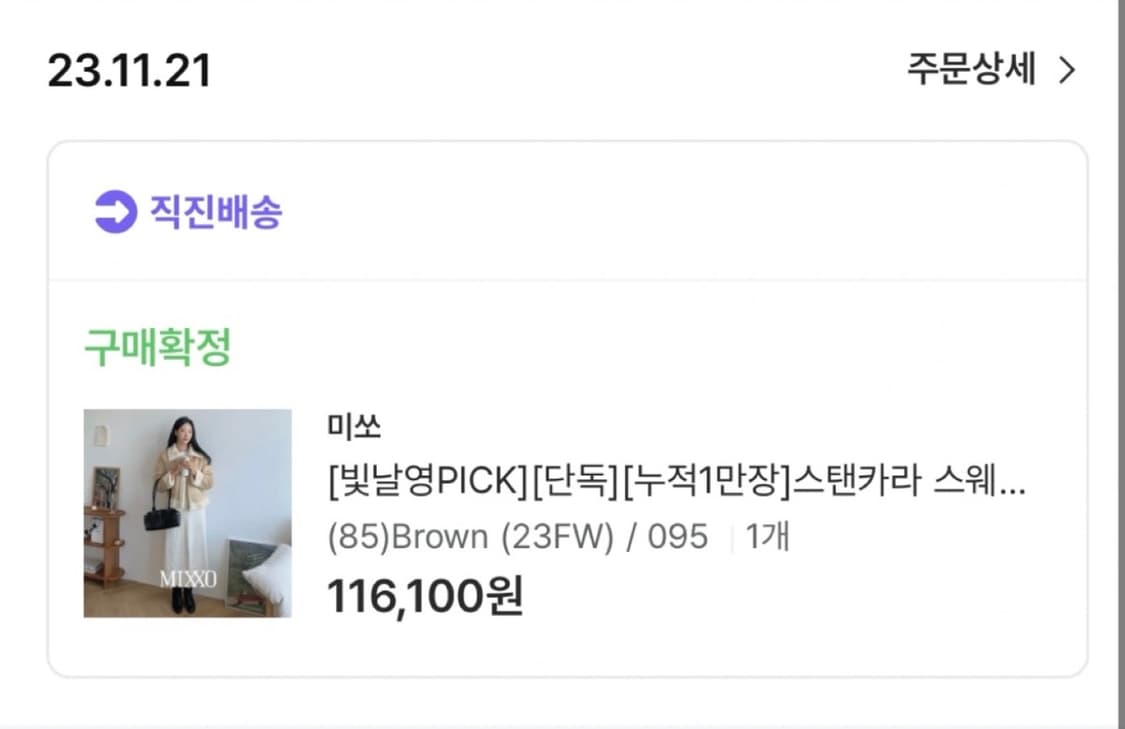
Task: Click the dark scrollbar strip at right edge
Action: 1120,364
